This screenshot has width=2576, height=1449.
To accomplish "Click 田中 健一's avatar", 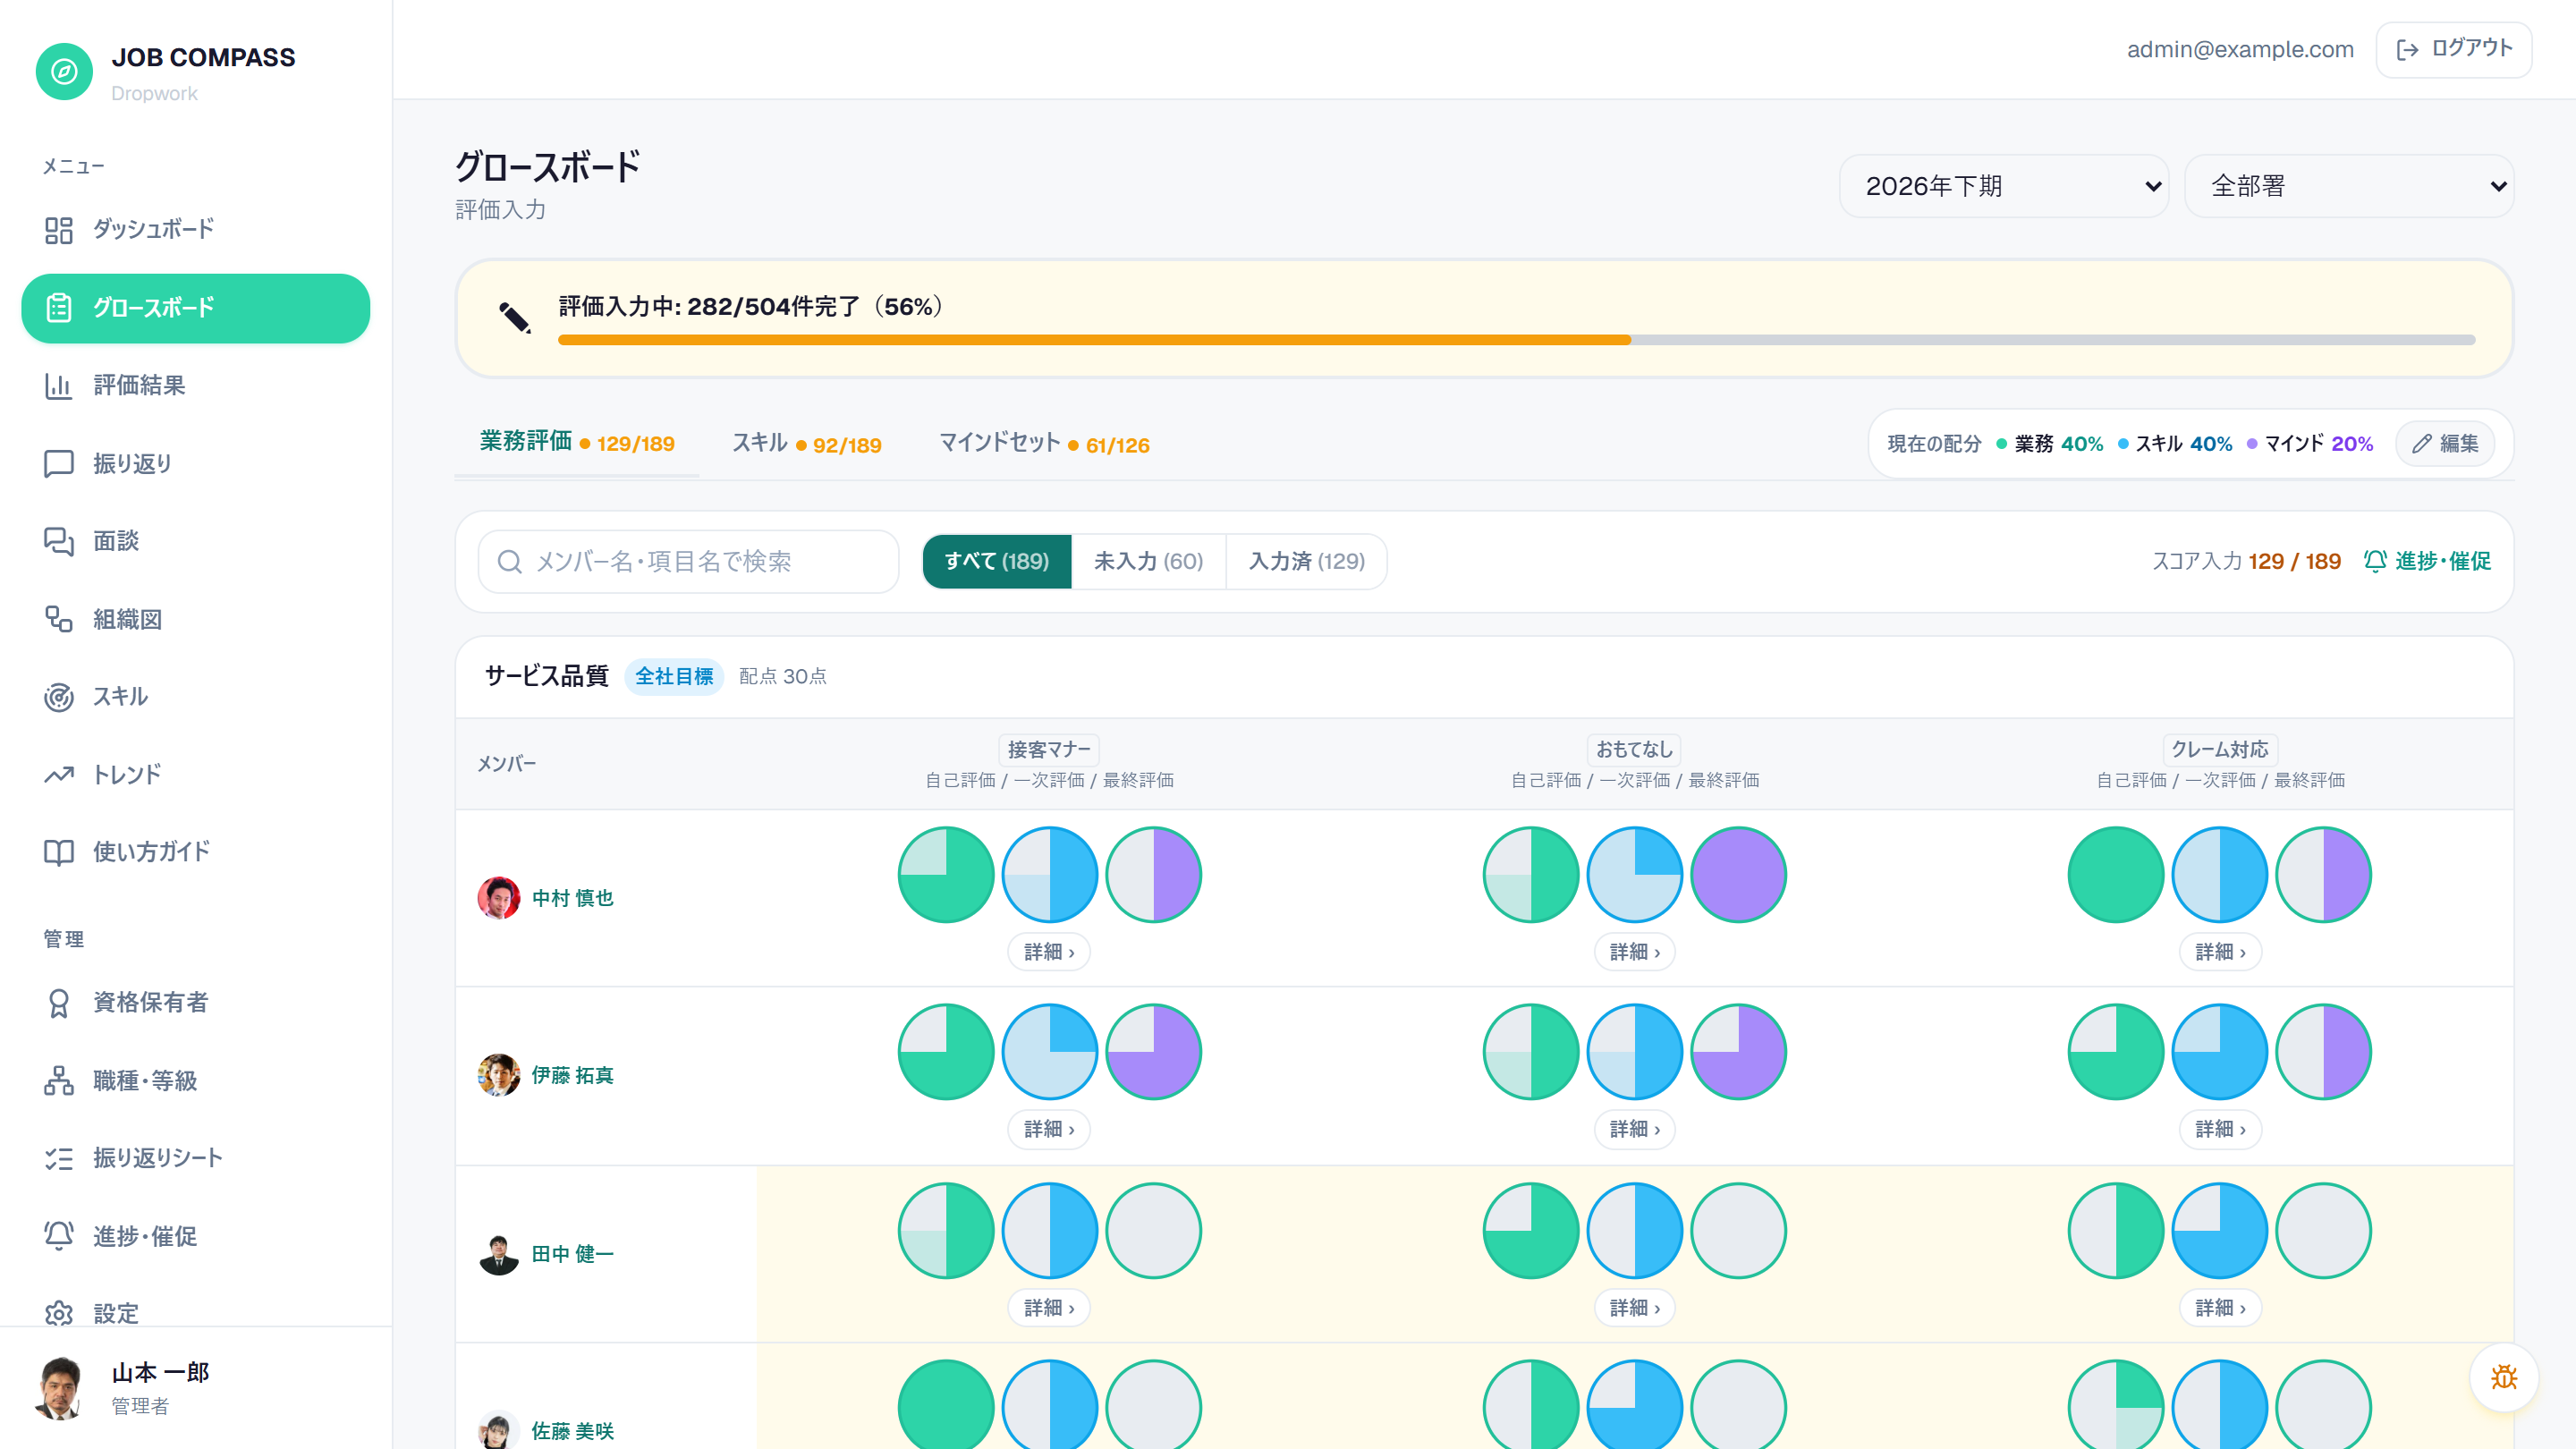I will point(498,1254).
